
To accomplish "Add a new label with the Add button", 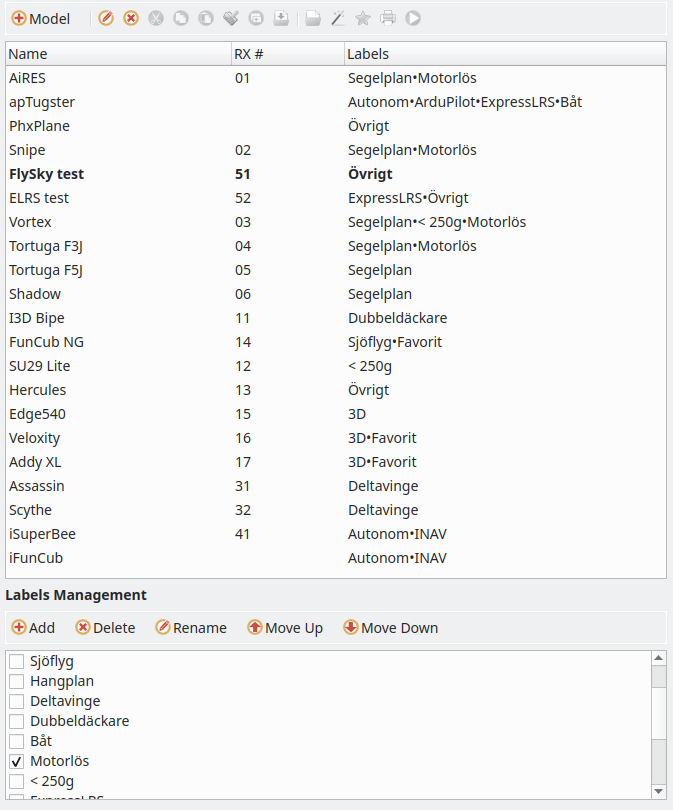I will coord(32,627).
